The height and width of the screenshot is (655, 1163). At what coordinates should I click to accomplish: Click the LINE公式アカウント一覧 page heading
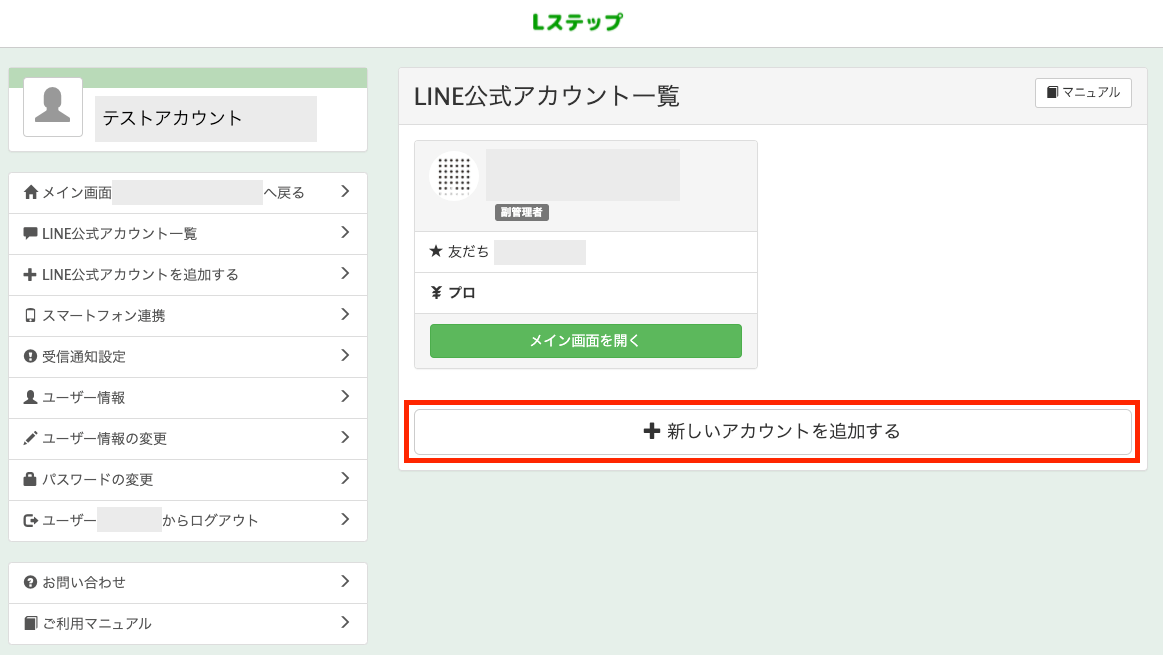[547, 96]
